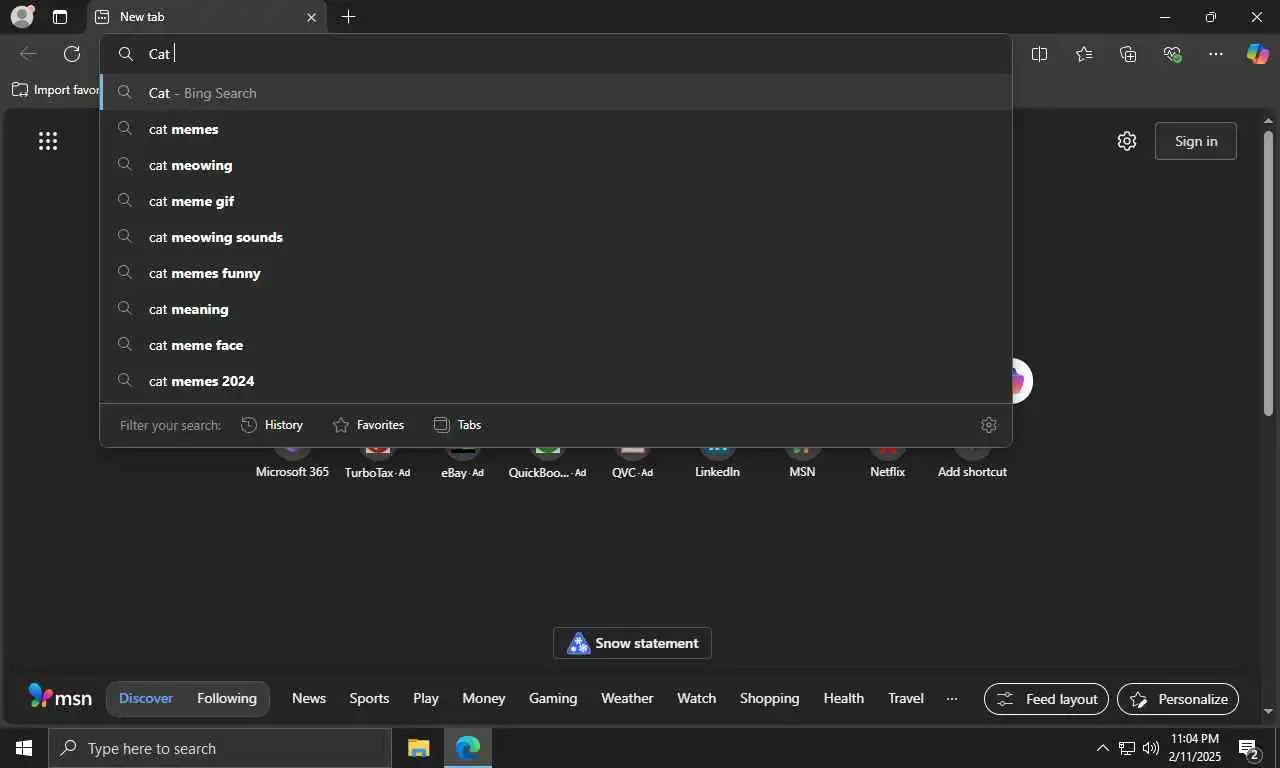
Task: Click the msn logo
Action: tap(60, 697)
